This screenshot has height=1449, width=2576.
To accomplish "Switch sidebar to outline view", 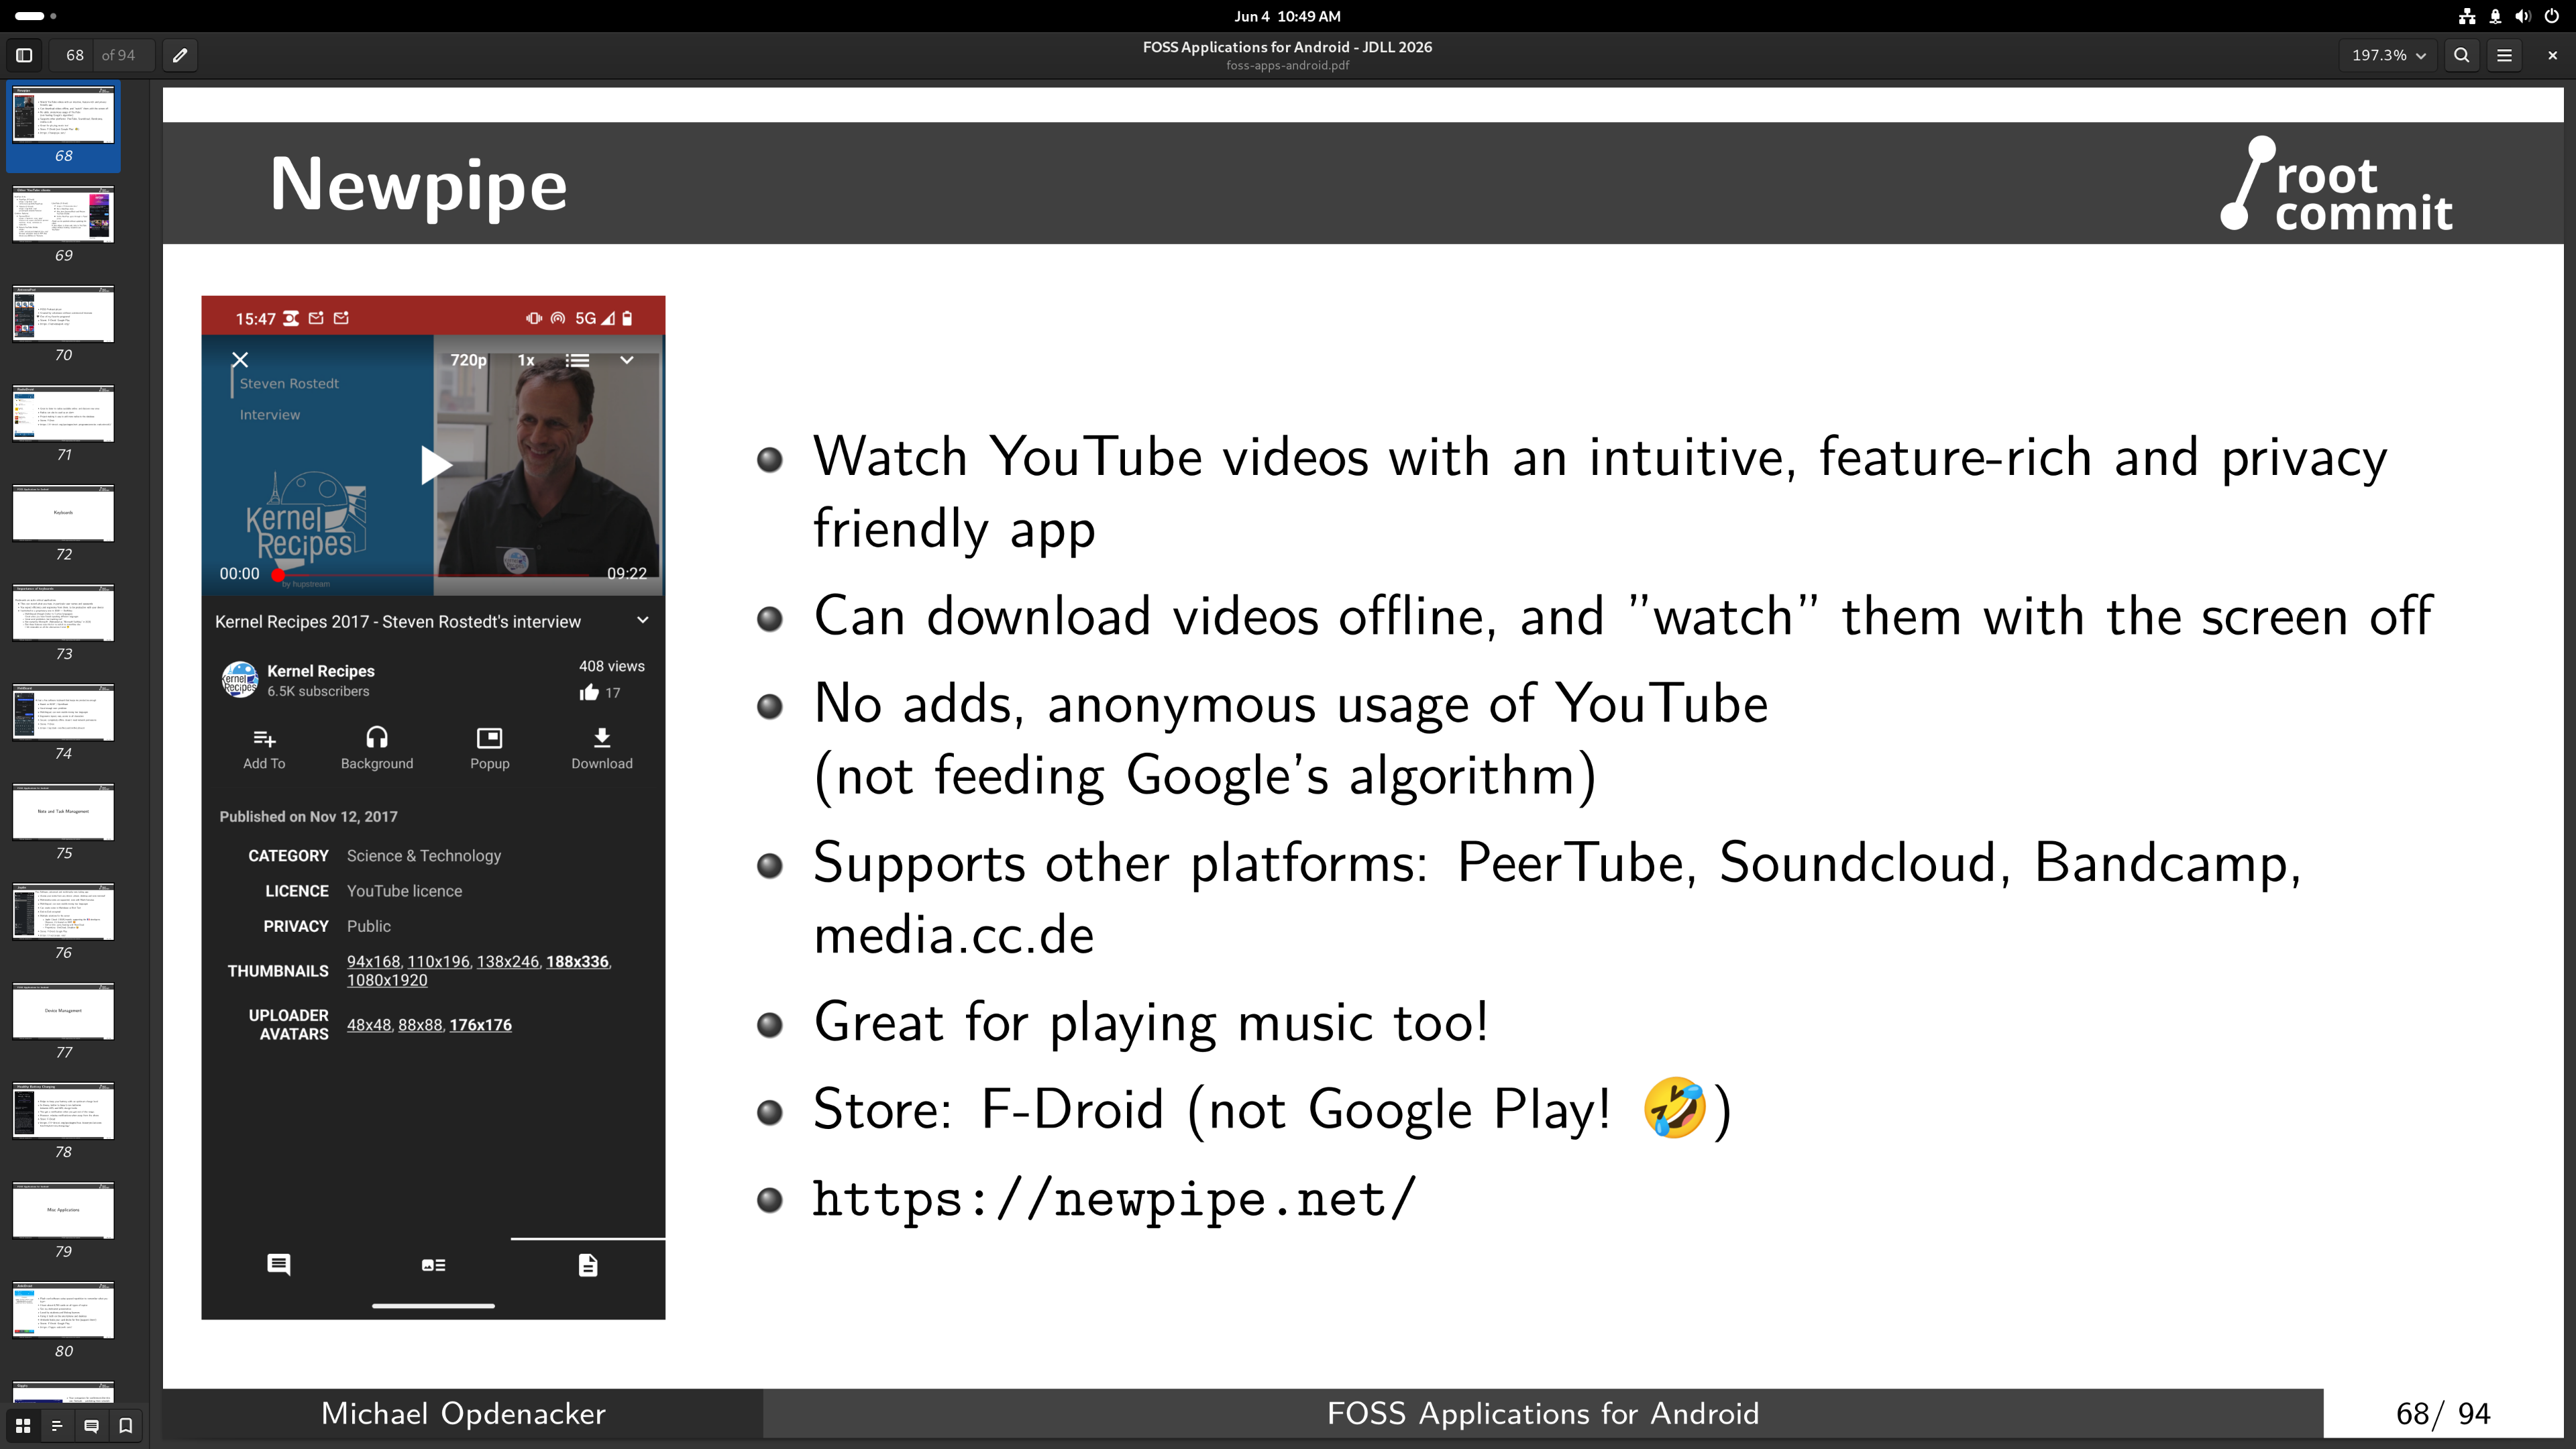I will click(57, 1425).
